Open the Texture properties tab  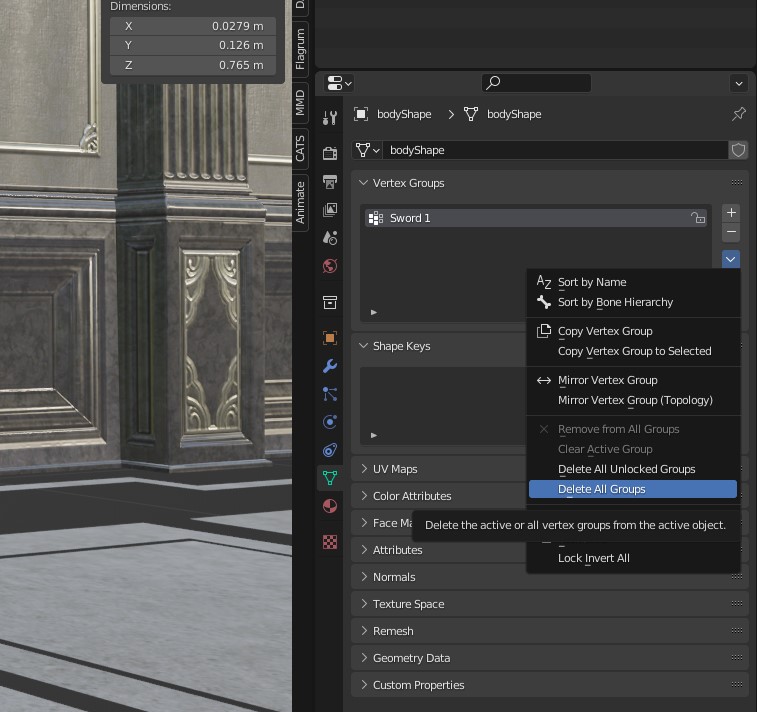point(330,542)
